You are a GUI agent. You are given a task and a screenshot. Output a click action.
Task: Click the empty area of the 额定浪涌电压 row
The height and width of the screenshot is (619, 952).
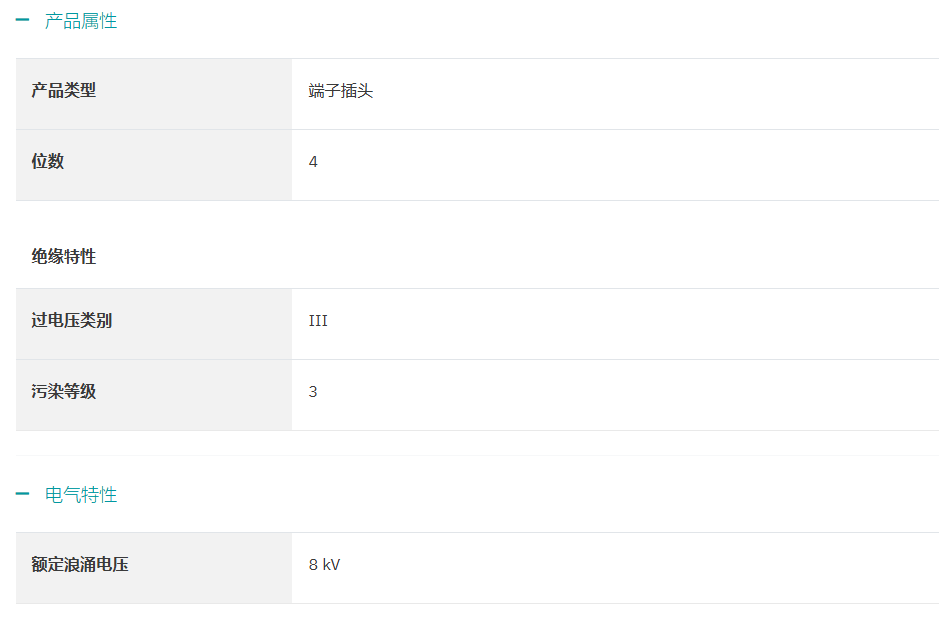click(x=639, y=568)
